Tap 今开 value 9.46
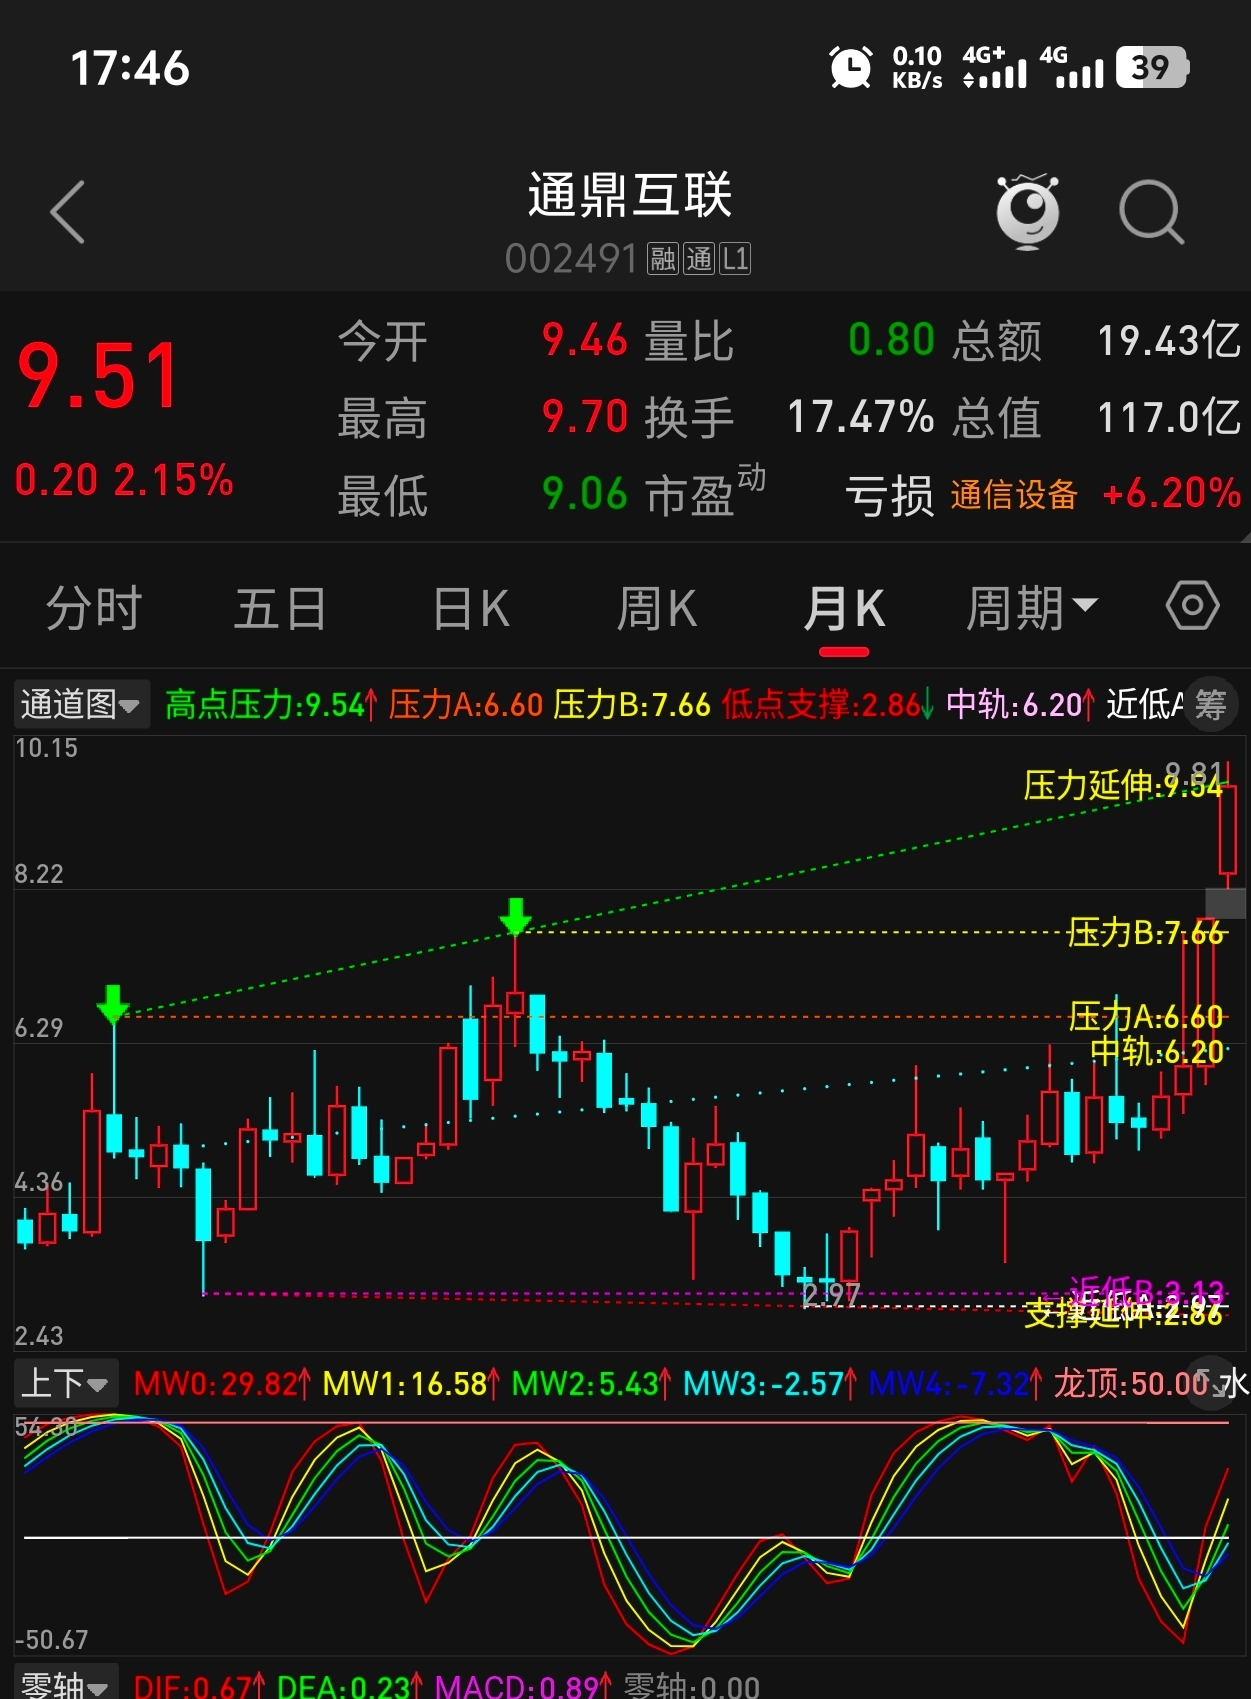This screenshot has width=1251, height=1699. pos(585,340)
